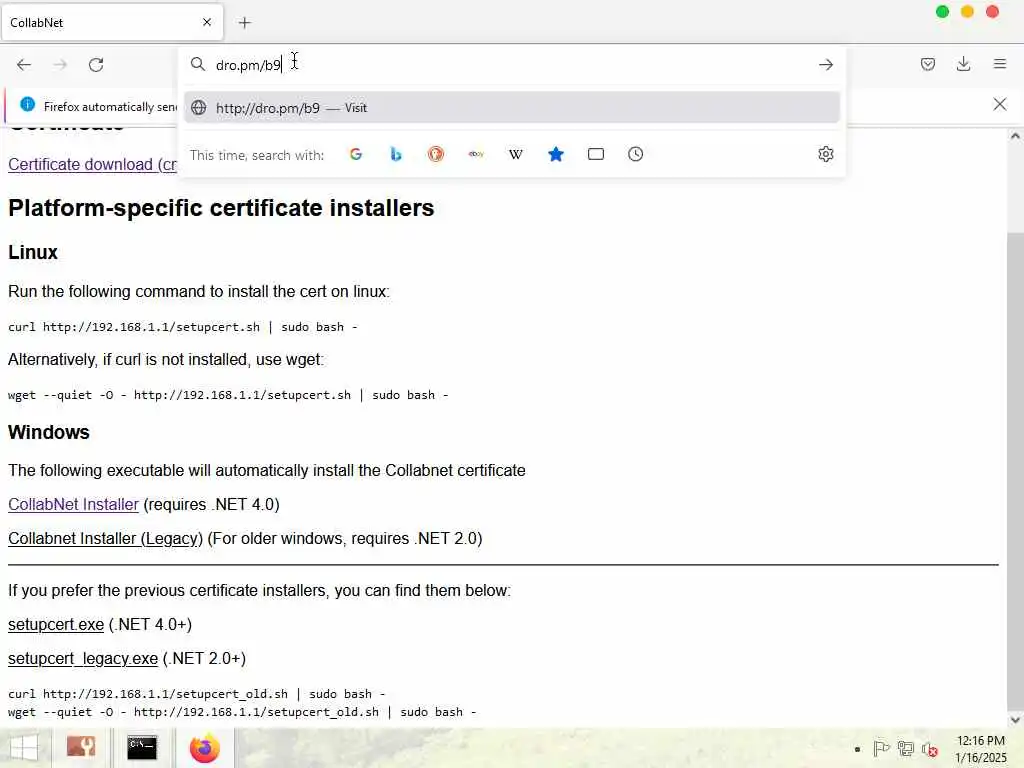Open network tray icon
Screen dimensions: 1024x768
(x=905, y=748)
